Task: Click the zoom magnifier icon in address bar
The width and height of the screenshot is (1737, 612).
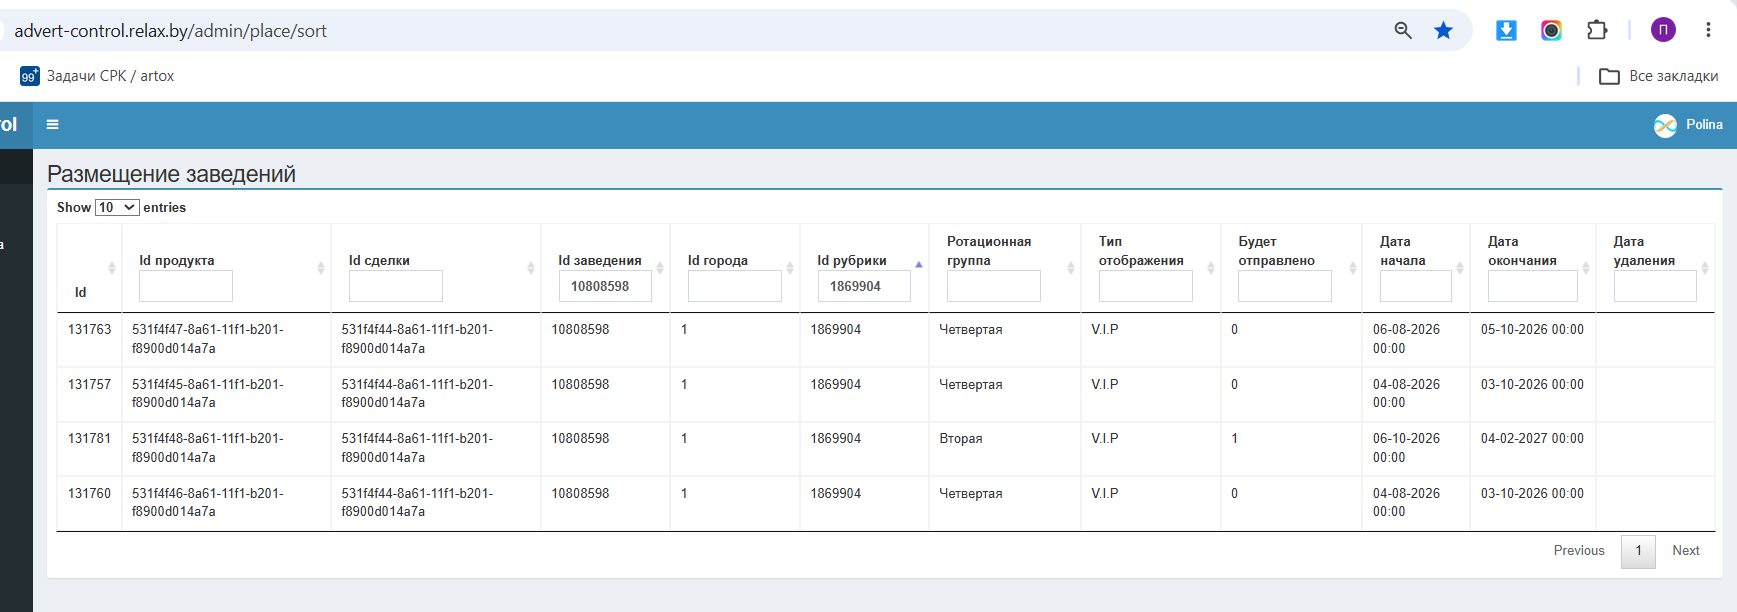Action: (x=1403, y=30)
